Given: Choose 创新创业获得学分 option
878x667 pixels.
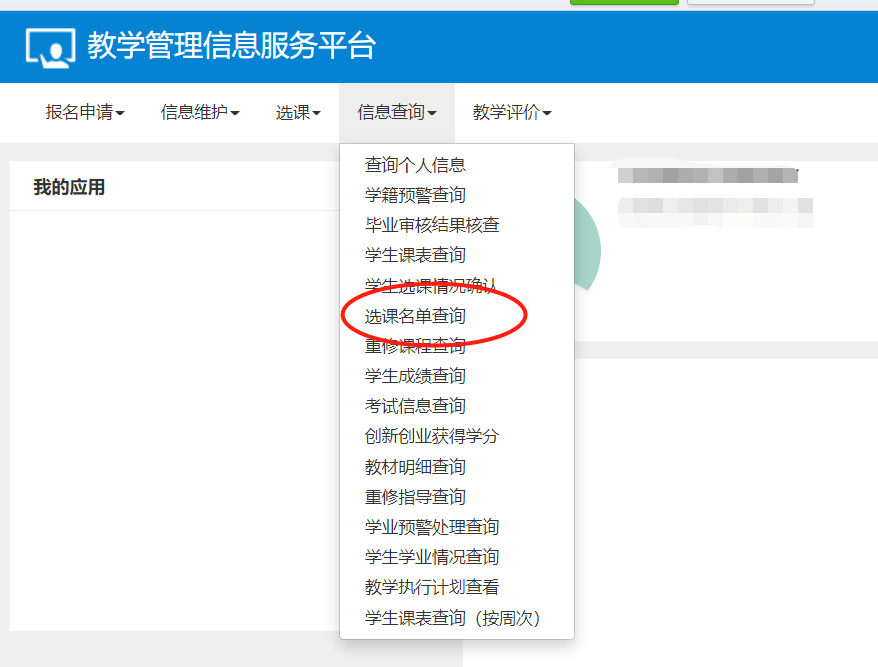Looking at the screenshot, I should pyautogui.click(x=432, y=436).
